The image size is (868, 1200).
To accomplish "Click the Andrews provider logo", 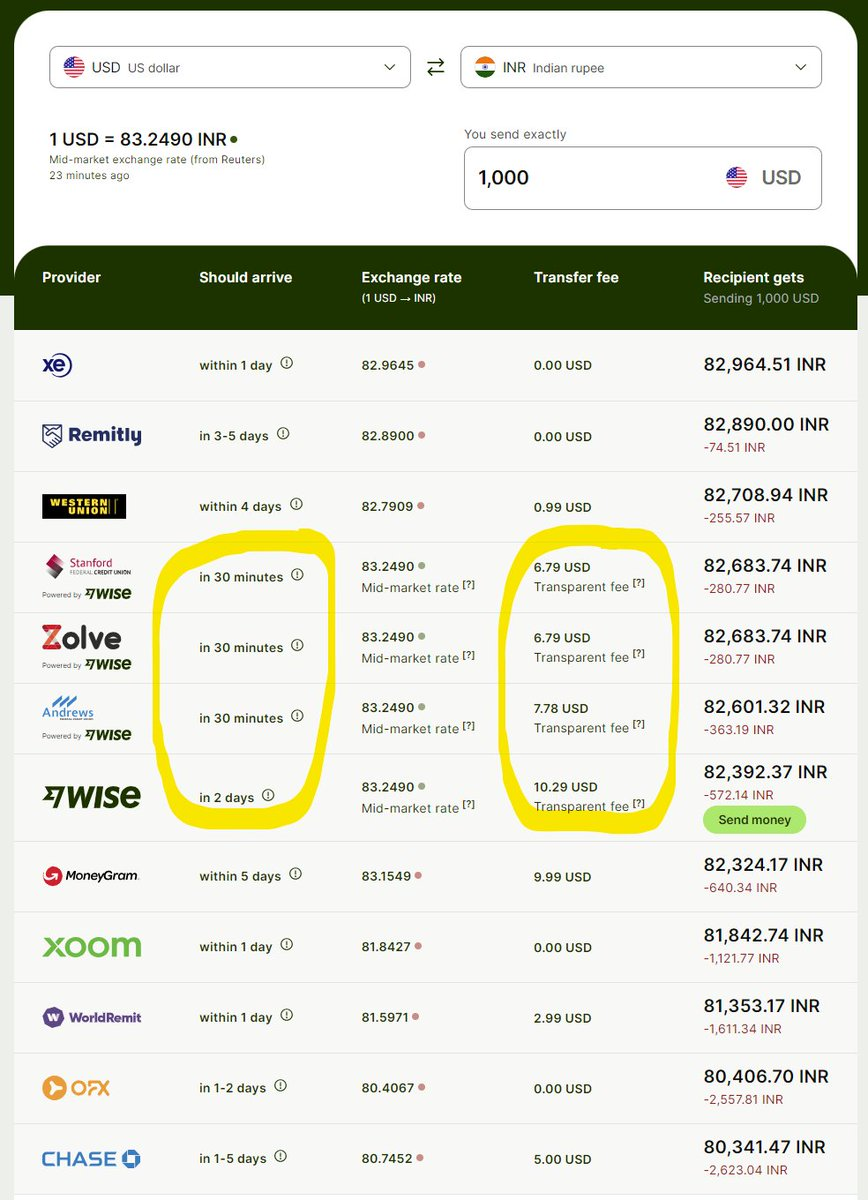I will point(69,708).
